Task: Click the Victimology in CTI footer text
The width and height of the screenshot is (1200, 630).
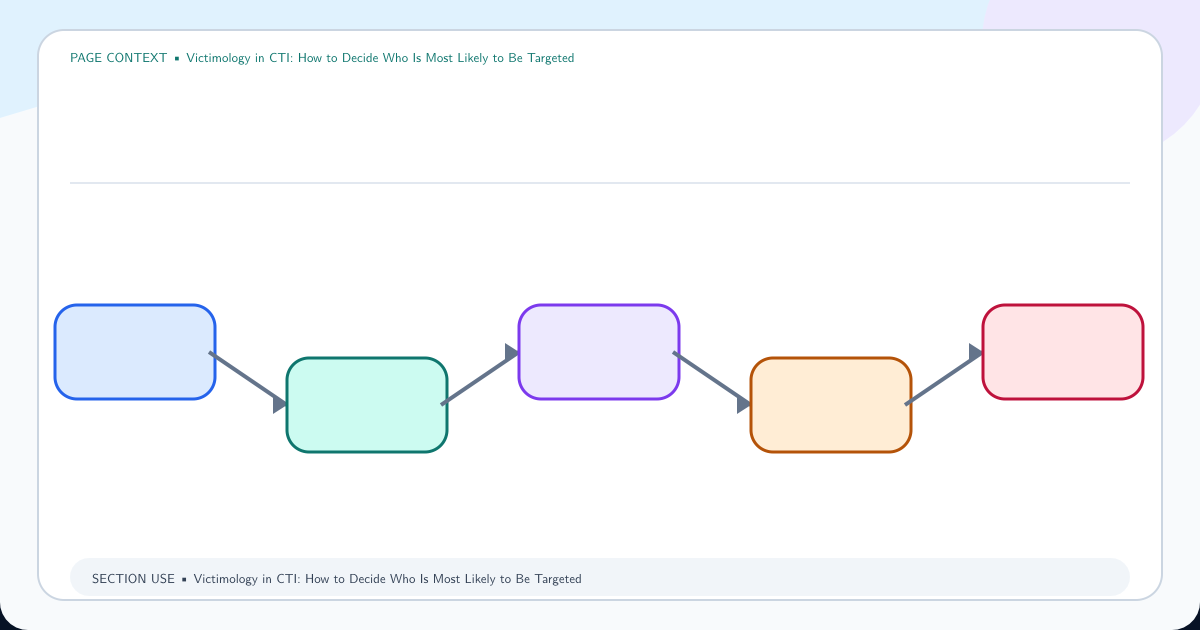Action: pos(387,579)
